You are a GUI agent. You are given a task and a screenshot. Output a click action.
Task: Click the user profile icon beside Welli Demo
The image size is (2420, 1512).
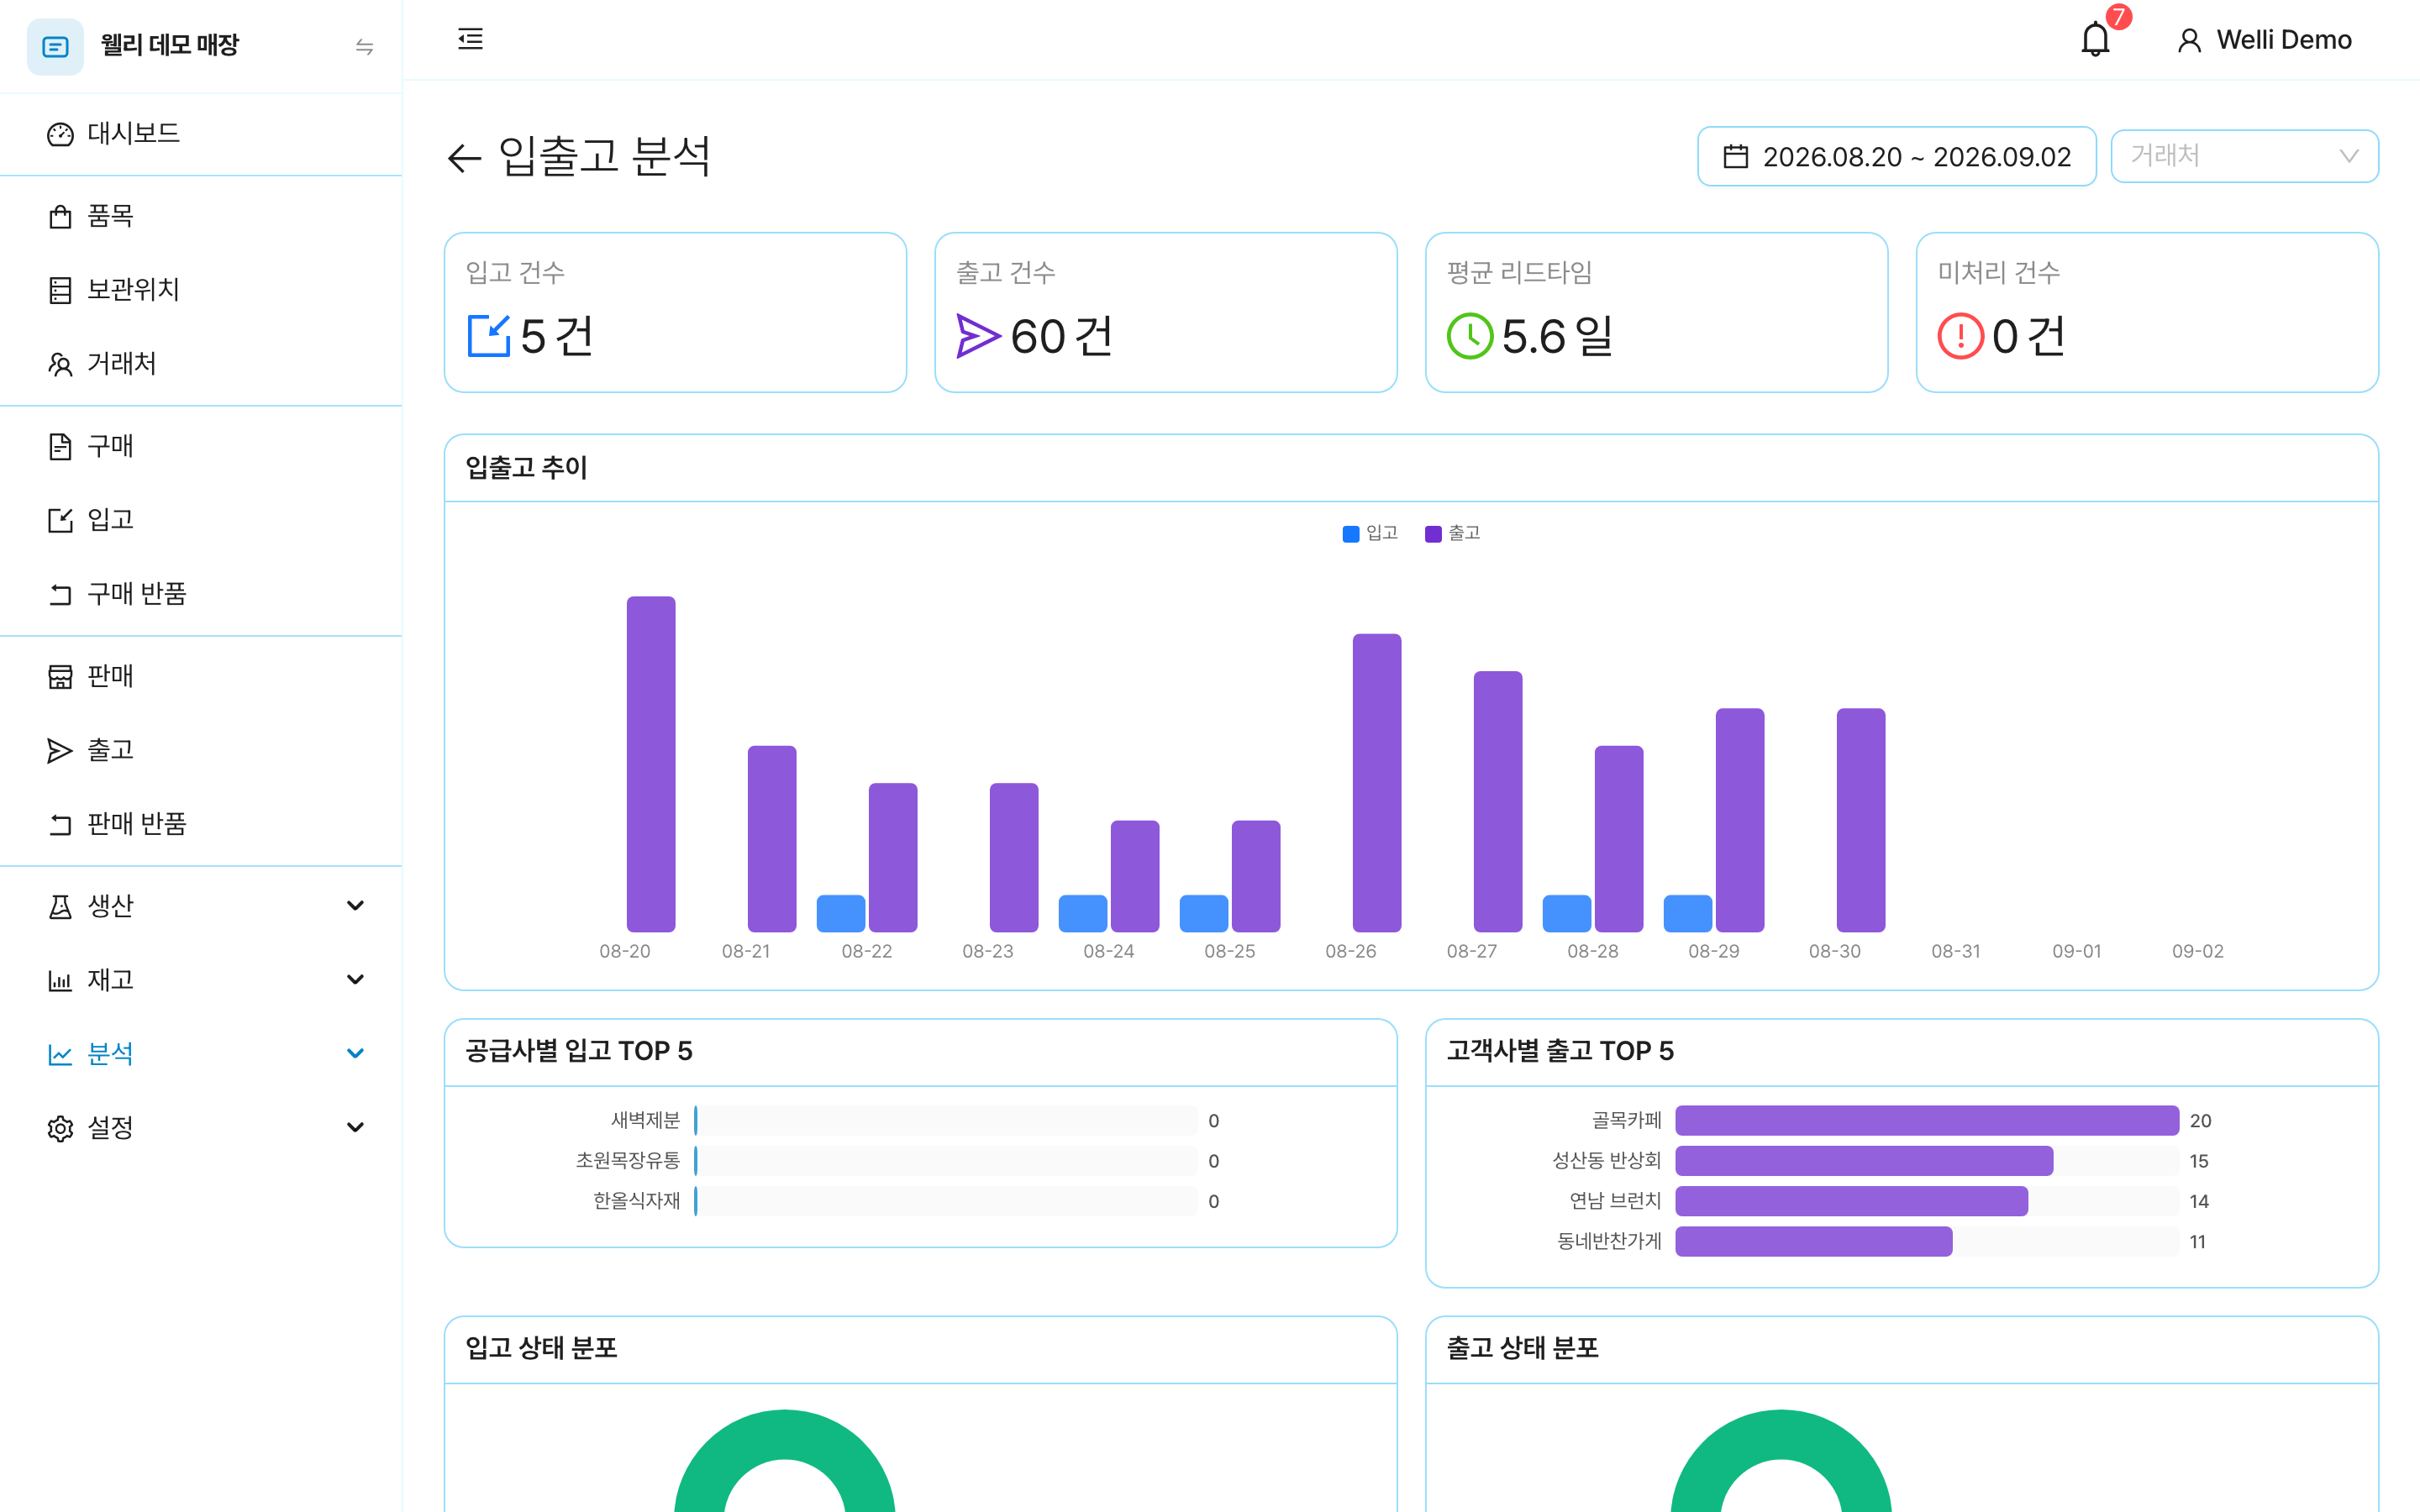click(x=2189, y=40)
